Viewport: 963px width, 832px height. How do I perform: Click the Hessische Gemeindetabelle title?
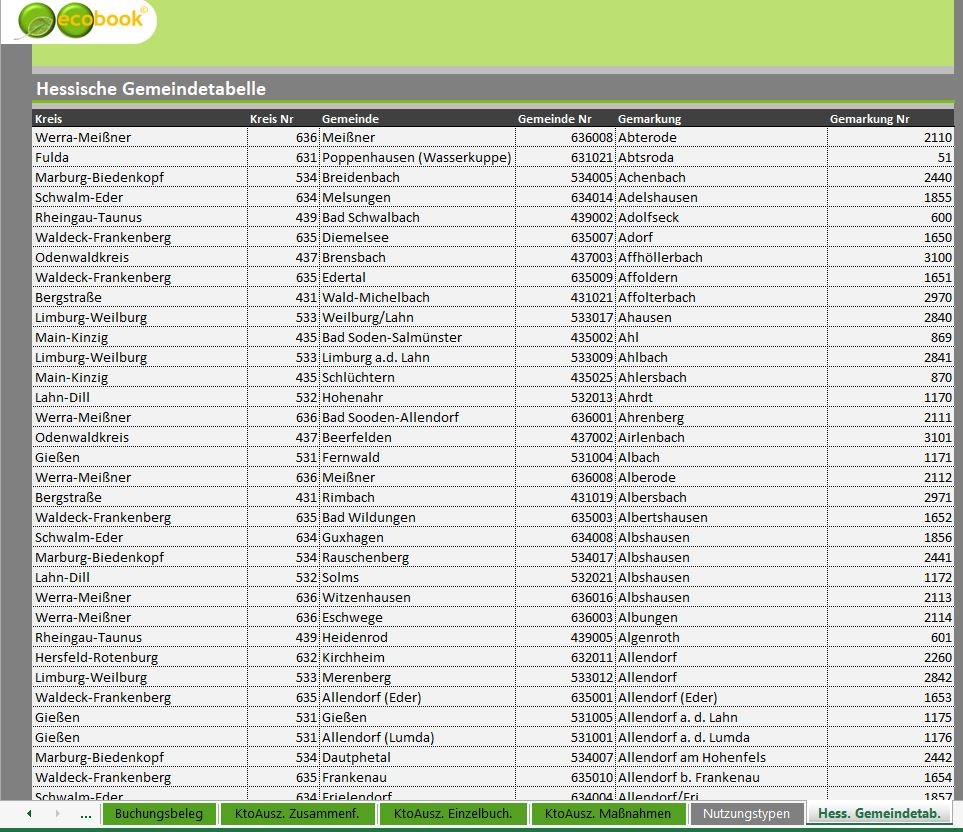151,89
